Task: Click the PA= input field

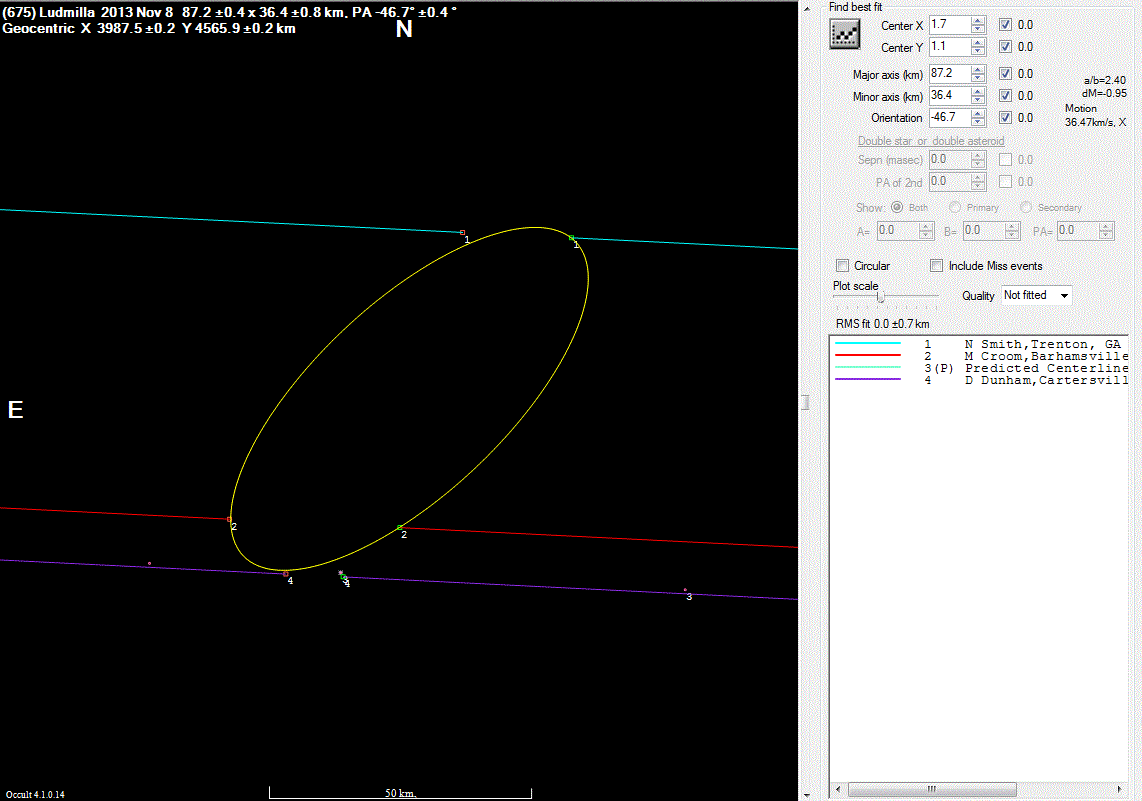Action: coord(1077,231)
